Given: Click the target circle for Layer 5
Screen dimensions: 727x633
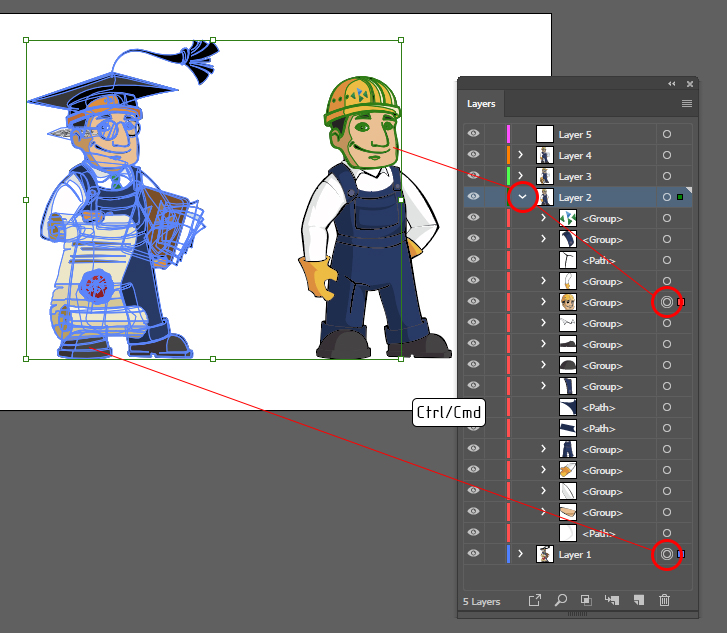Looking at the screenshot, I should 667,134.
